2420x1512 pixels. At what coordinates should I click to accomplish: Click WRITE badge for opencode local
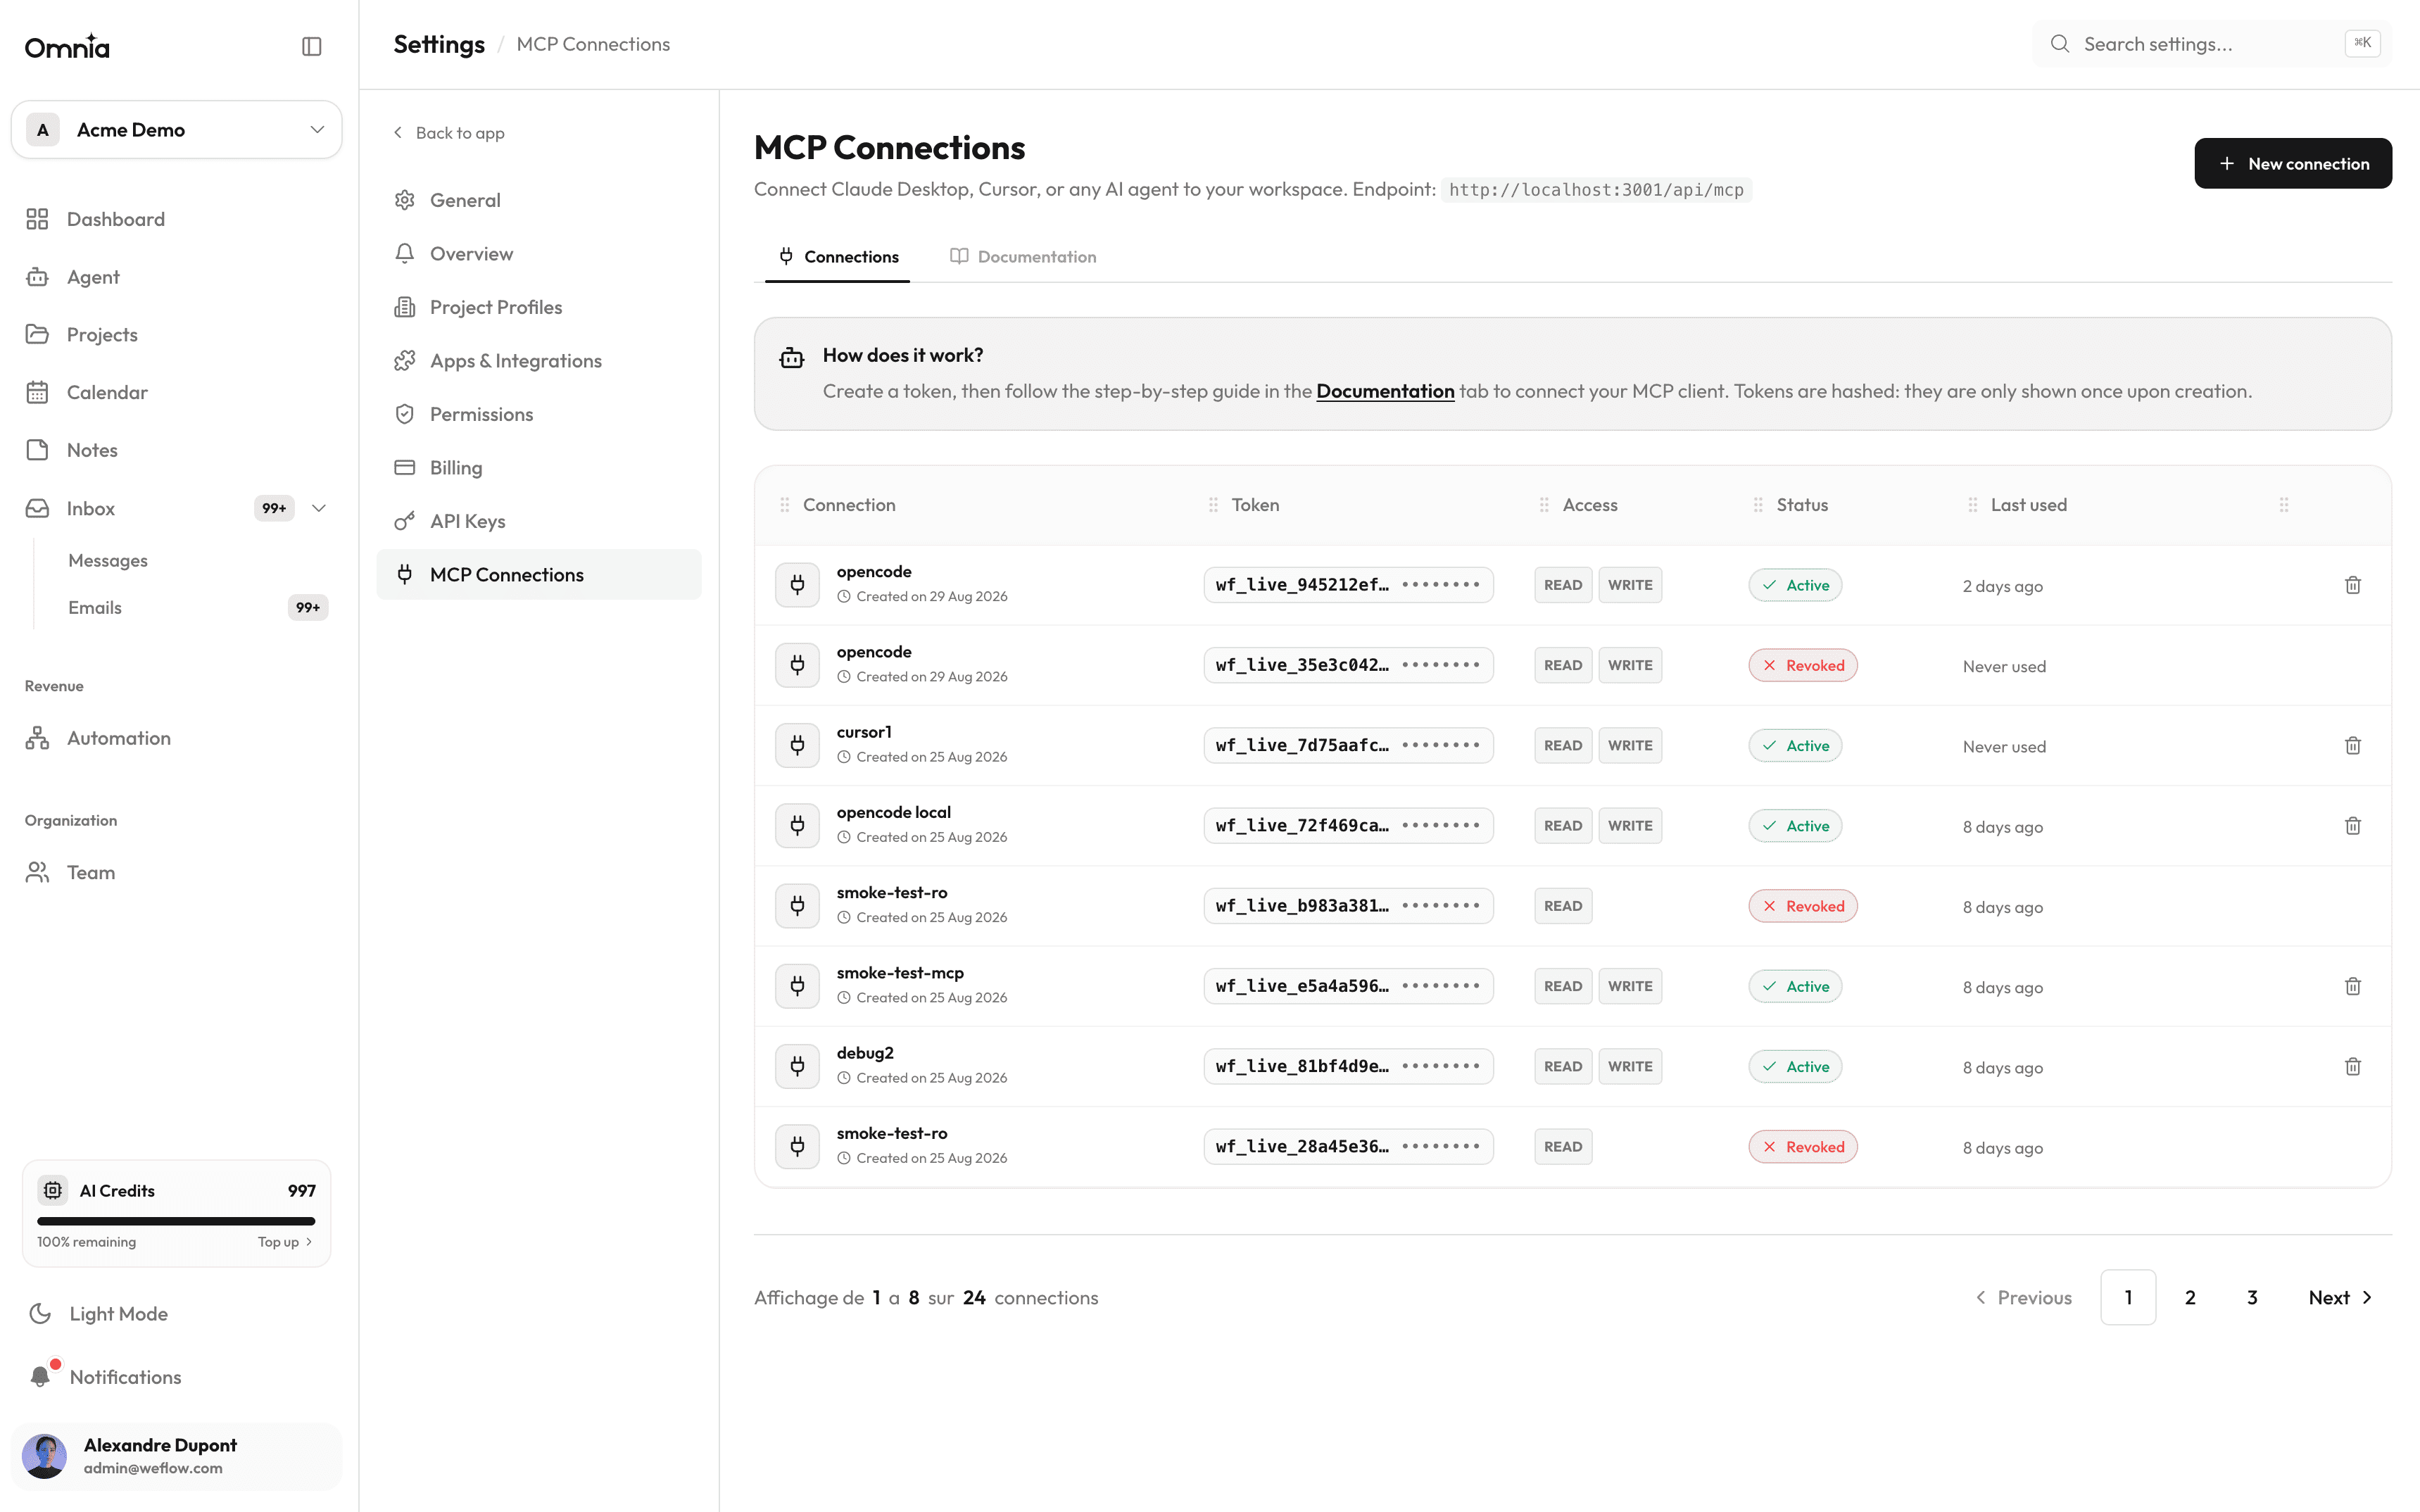pos(1630,826)
